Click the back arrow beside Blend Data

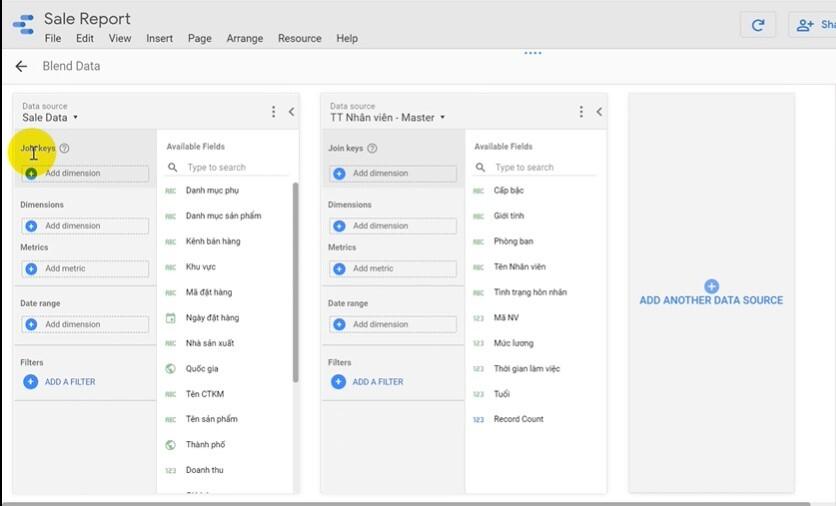pos(21,66)
